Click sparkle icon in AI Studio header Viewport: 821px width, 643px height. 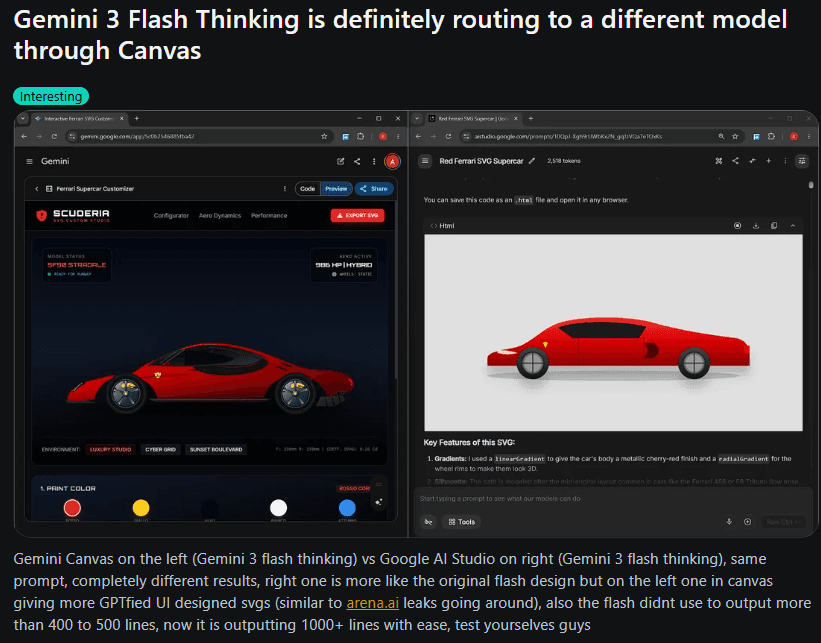(752, 161)
